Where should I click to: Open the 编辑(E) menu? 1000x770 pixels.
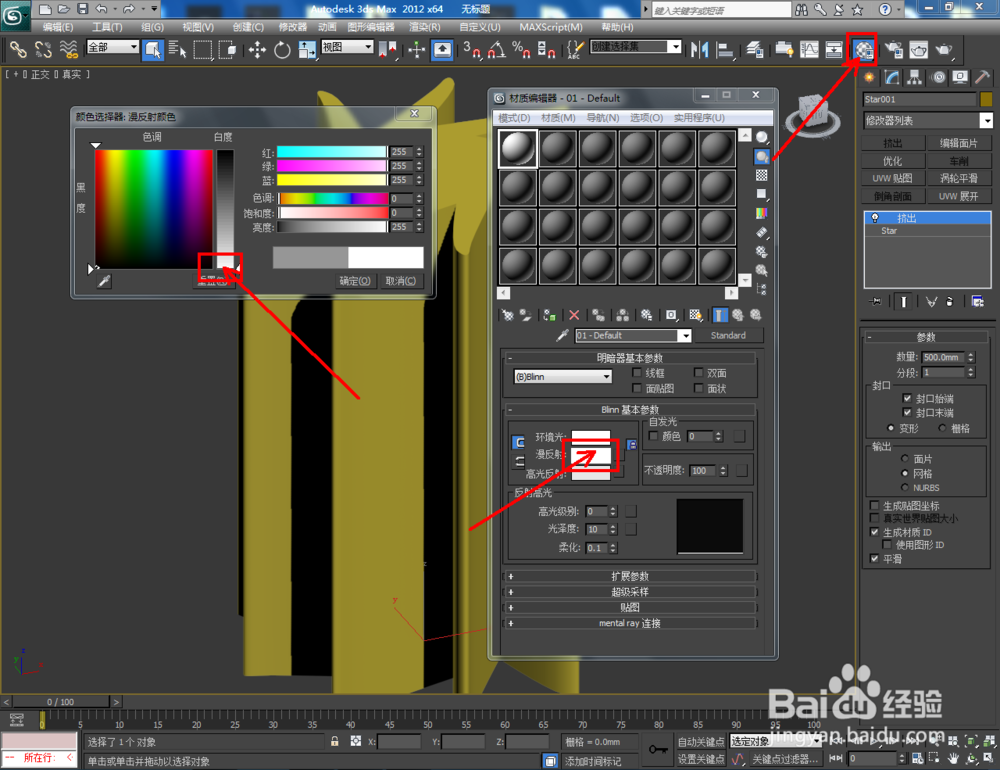[57, 27]
